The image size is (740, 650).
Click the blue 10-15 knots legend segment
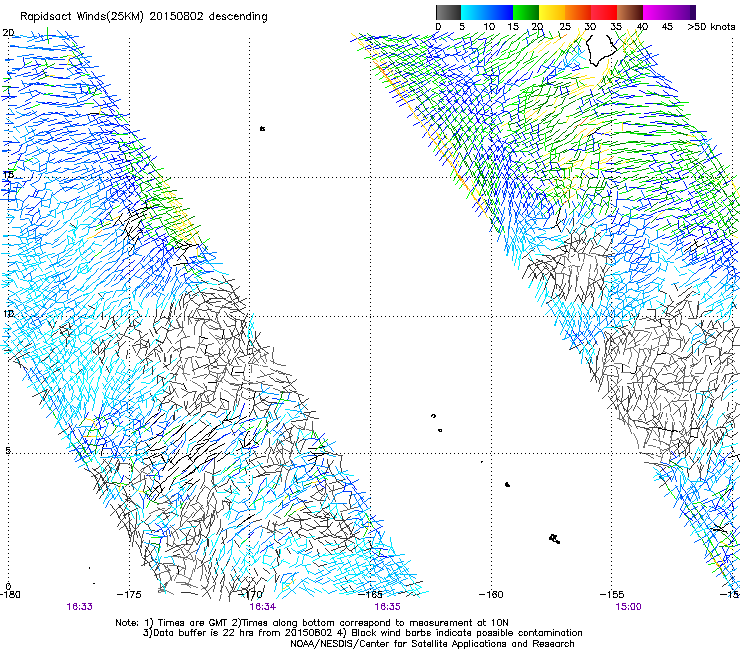point(500,12)
